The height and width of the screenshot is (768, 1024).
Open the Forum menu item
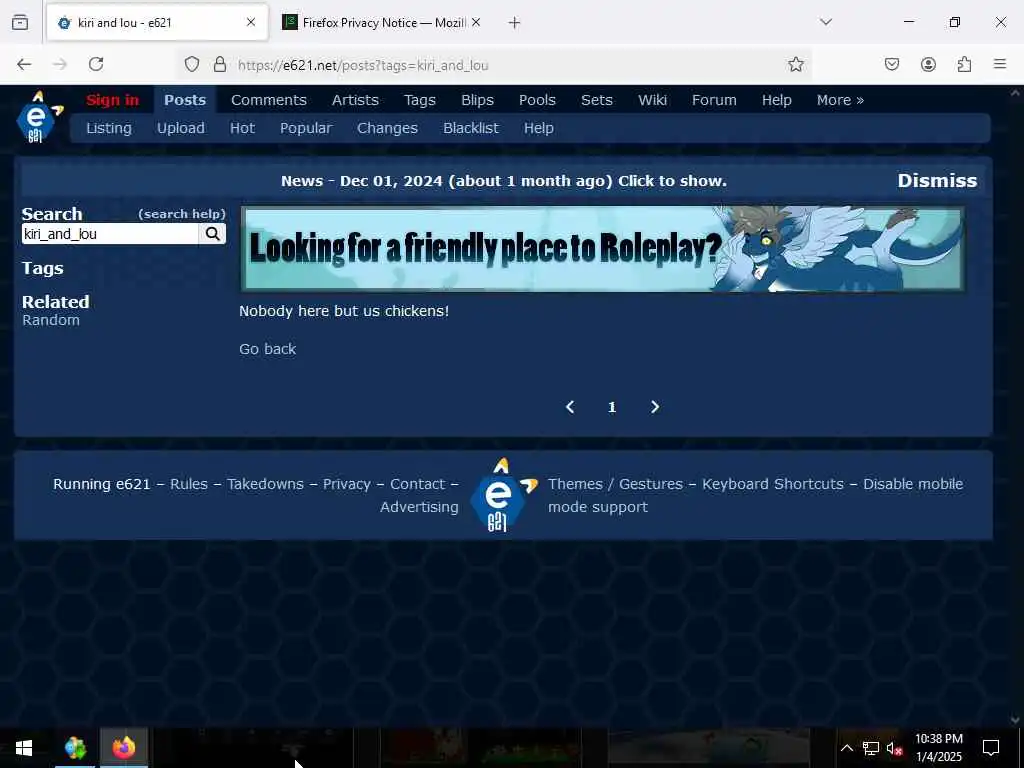[714, 100]
